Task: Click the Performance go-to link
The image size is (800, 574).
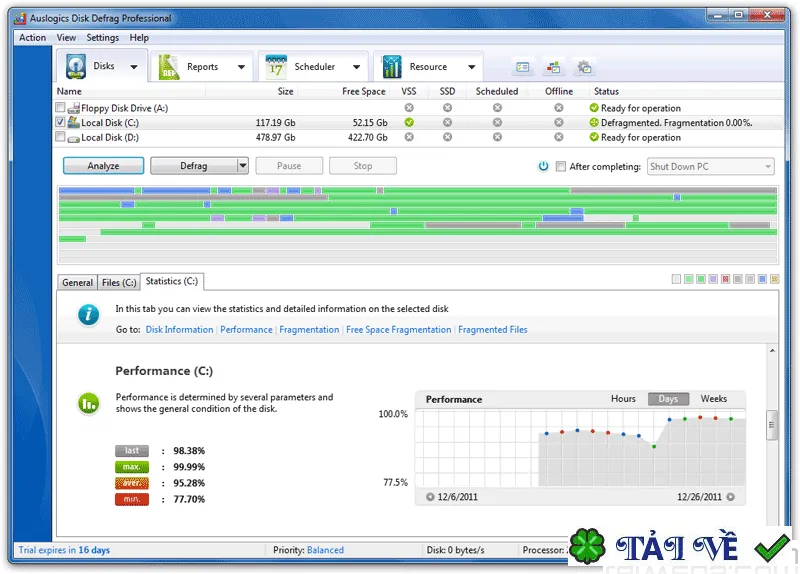Action: pyautogui.click(x=246, y=330)
